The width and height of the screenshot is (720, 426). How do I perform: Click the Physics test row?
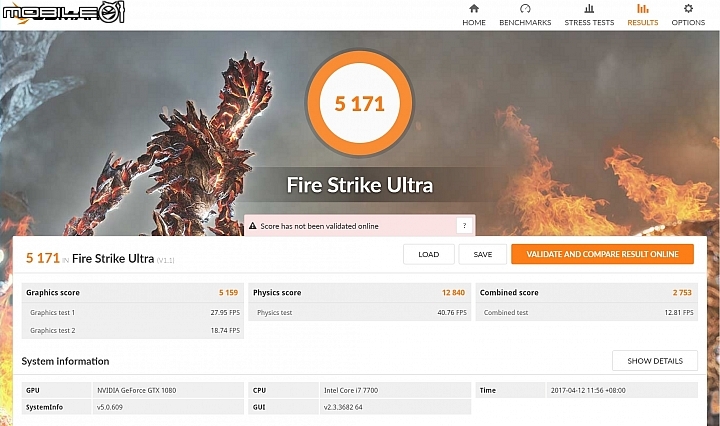(360, 312)
